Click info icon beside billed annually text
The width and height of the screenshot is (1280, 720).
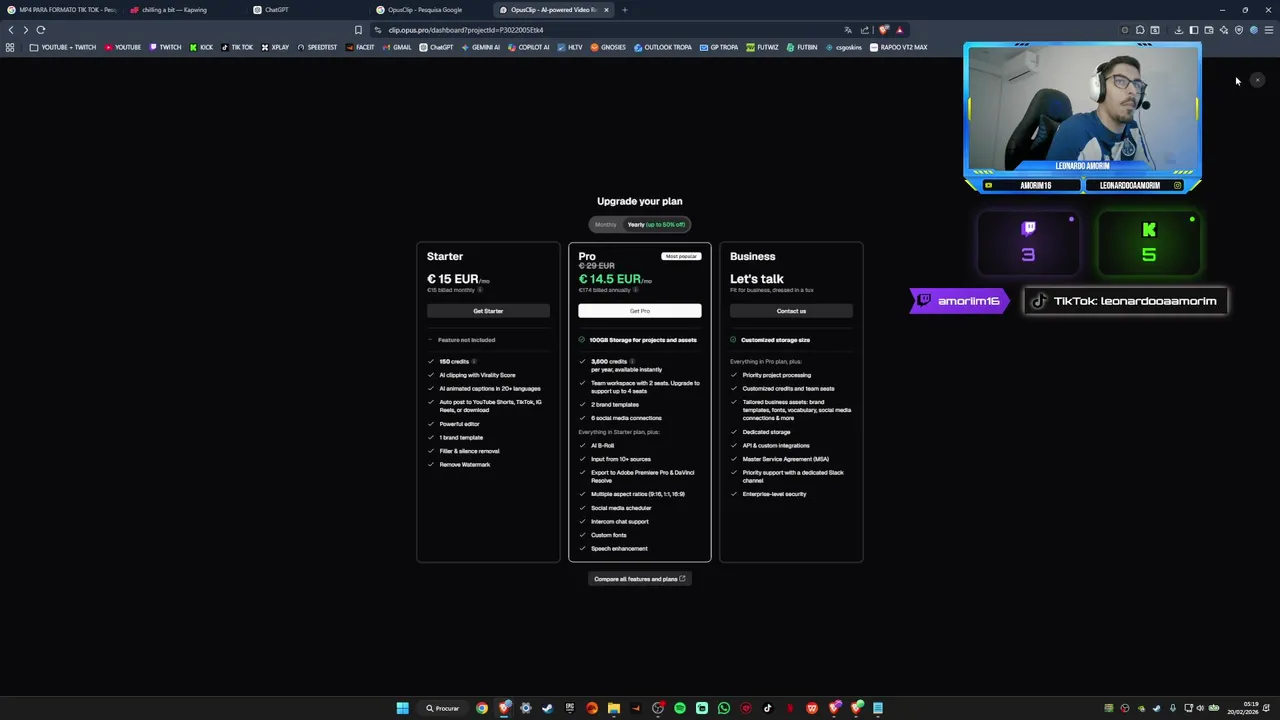(x=635, y=290)
